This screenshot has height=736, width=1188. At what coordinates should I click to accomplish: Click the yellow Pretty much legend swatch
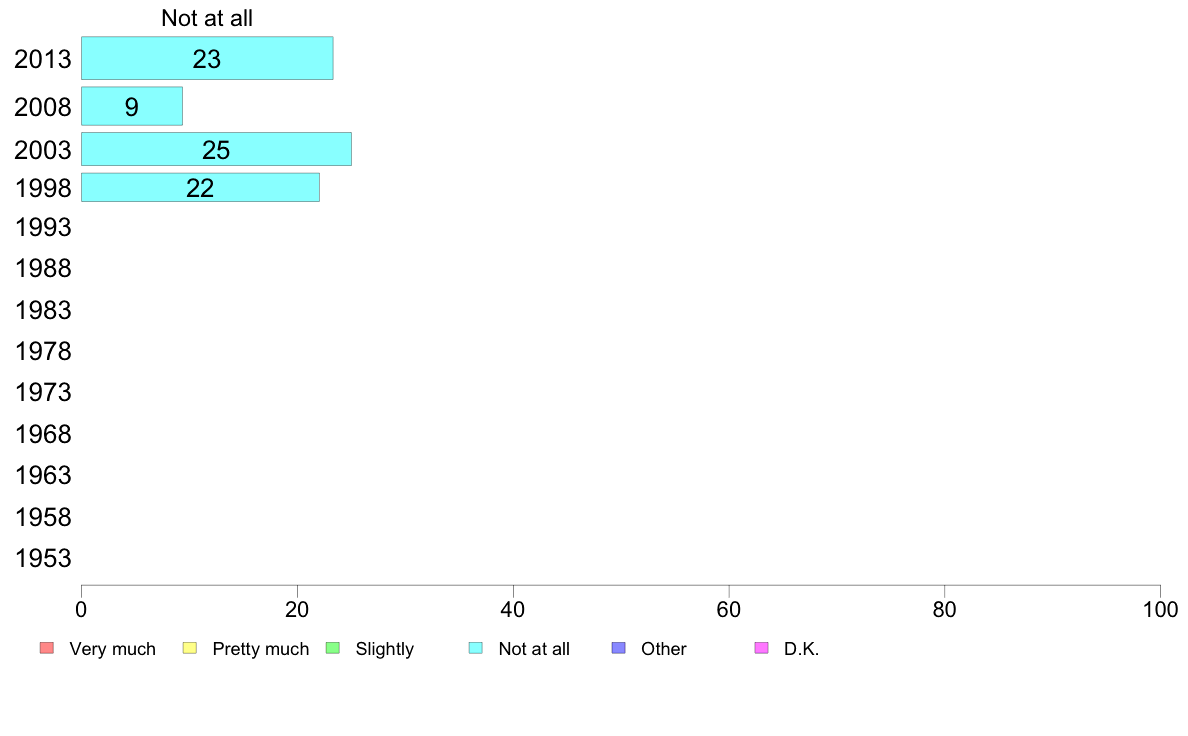190,648
